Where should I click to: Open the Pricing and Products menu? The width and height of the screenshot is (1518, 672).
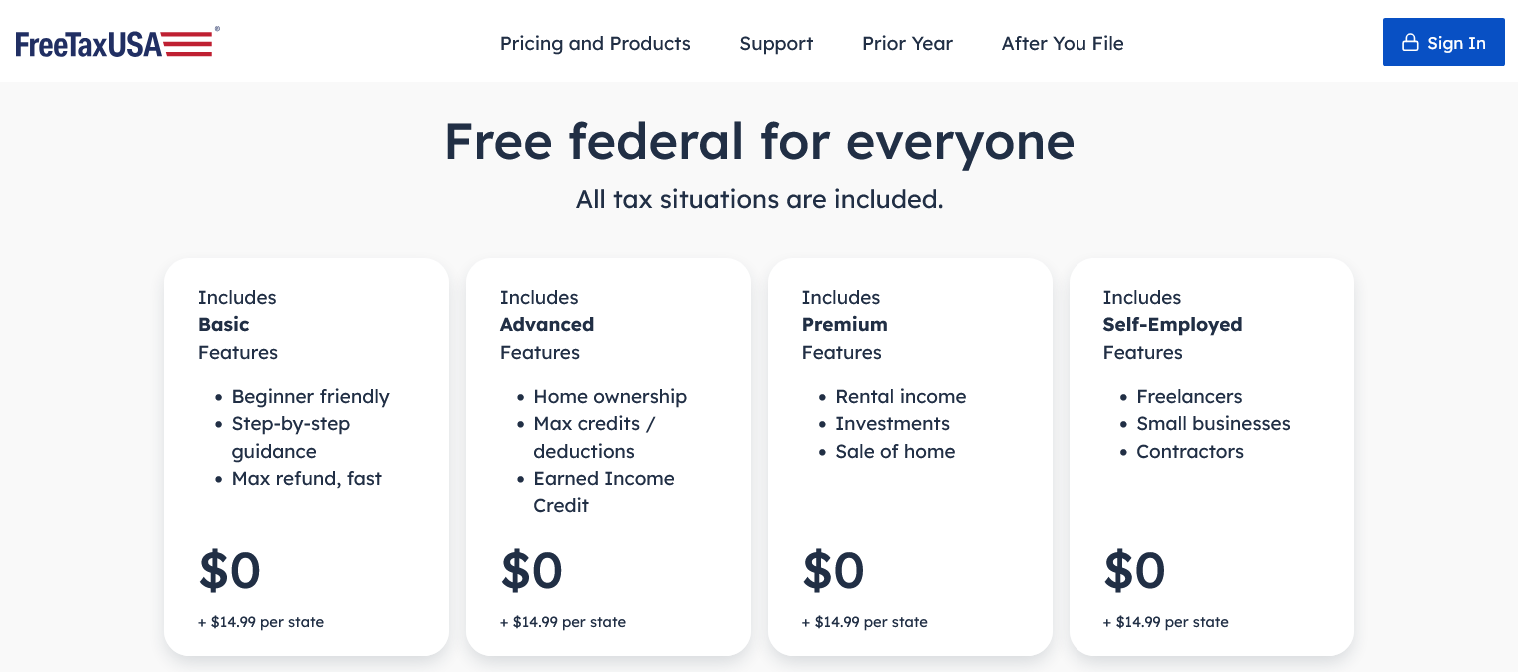(x=595, y=44)
